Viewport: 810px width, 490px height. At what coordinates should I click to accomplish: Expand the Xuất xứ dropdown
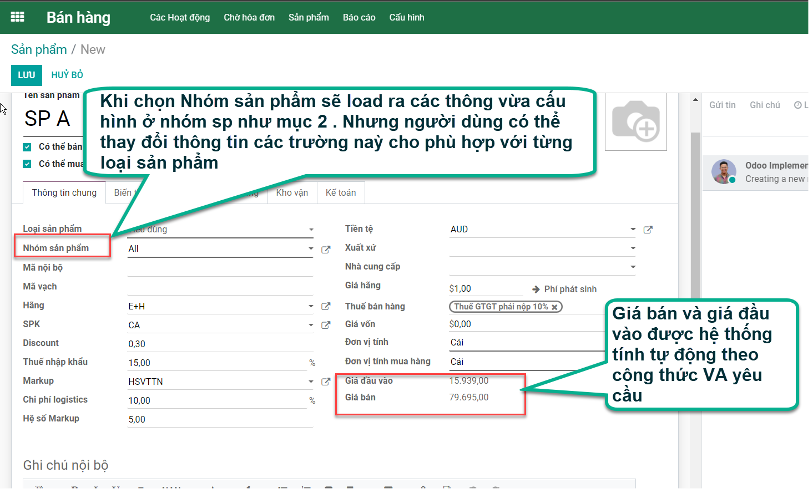tap(632, 249)
